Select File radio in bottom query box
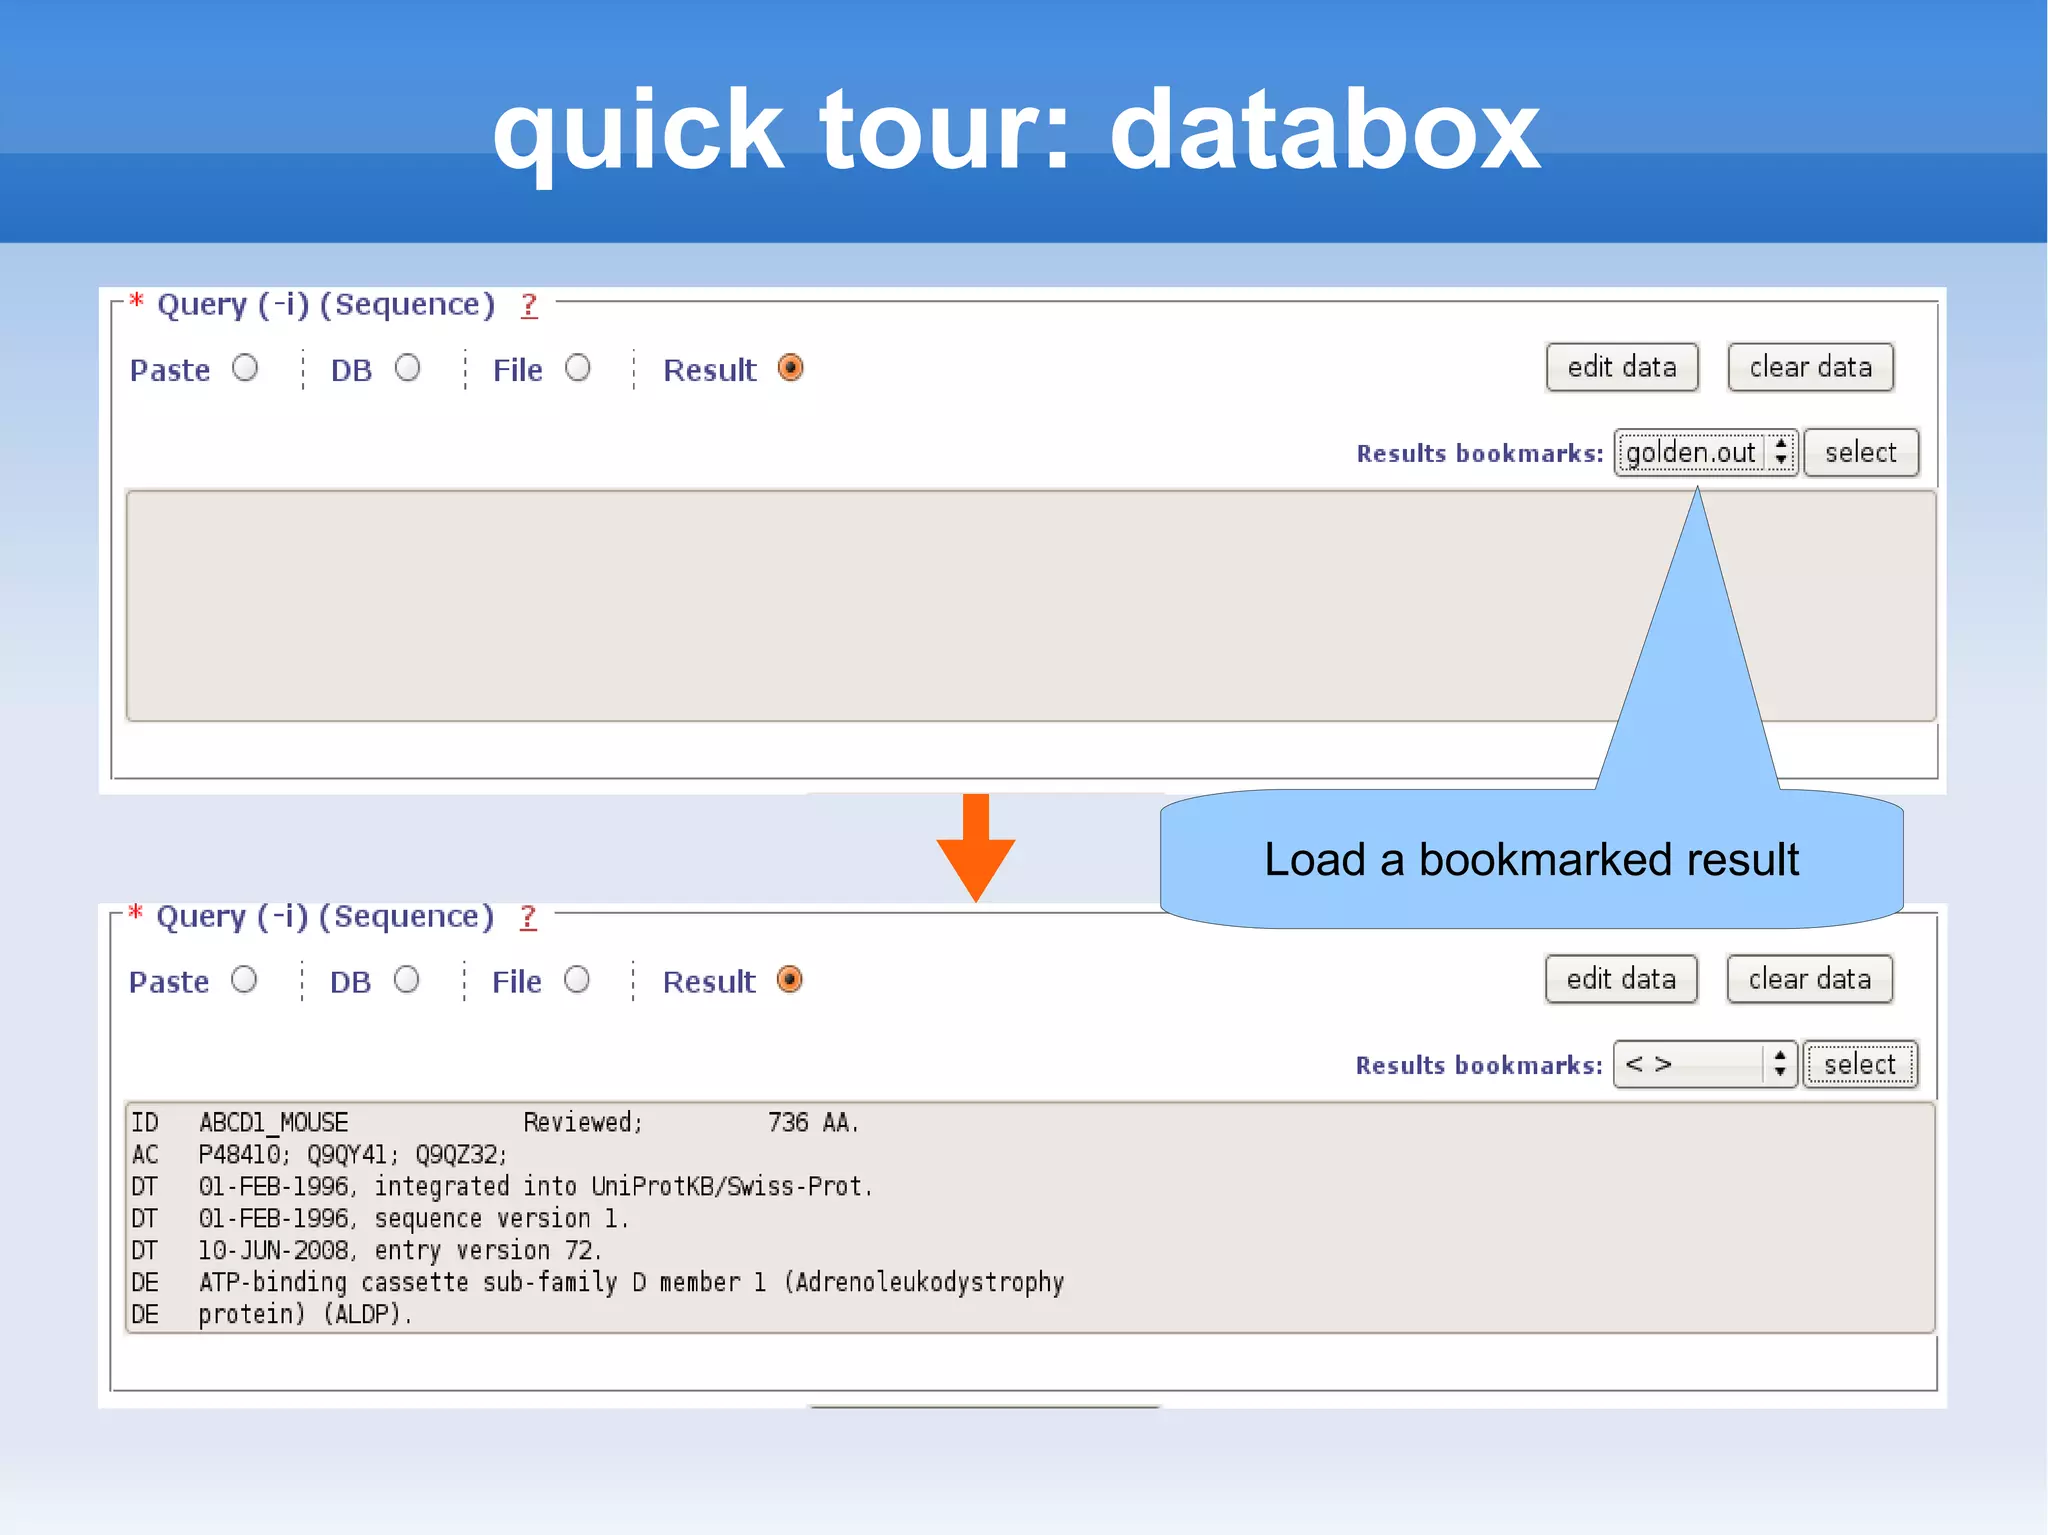The image size is (2048, 1535). 576,980
